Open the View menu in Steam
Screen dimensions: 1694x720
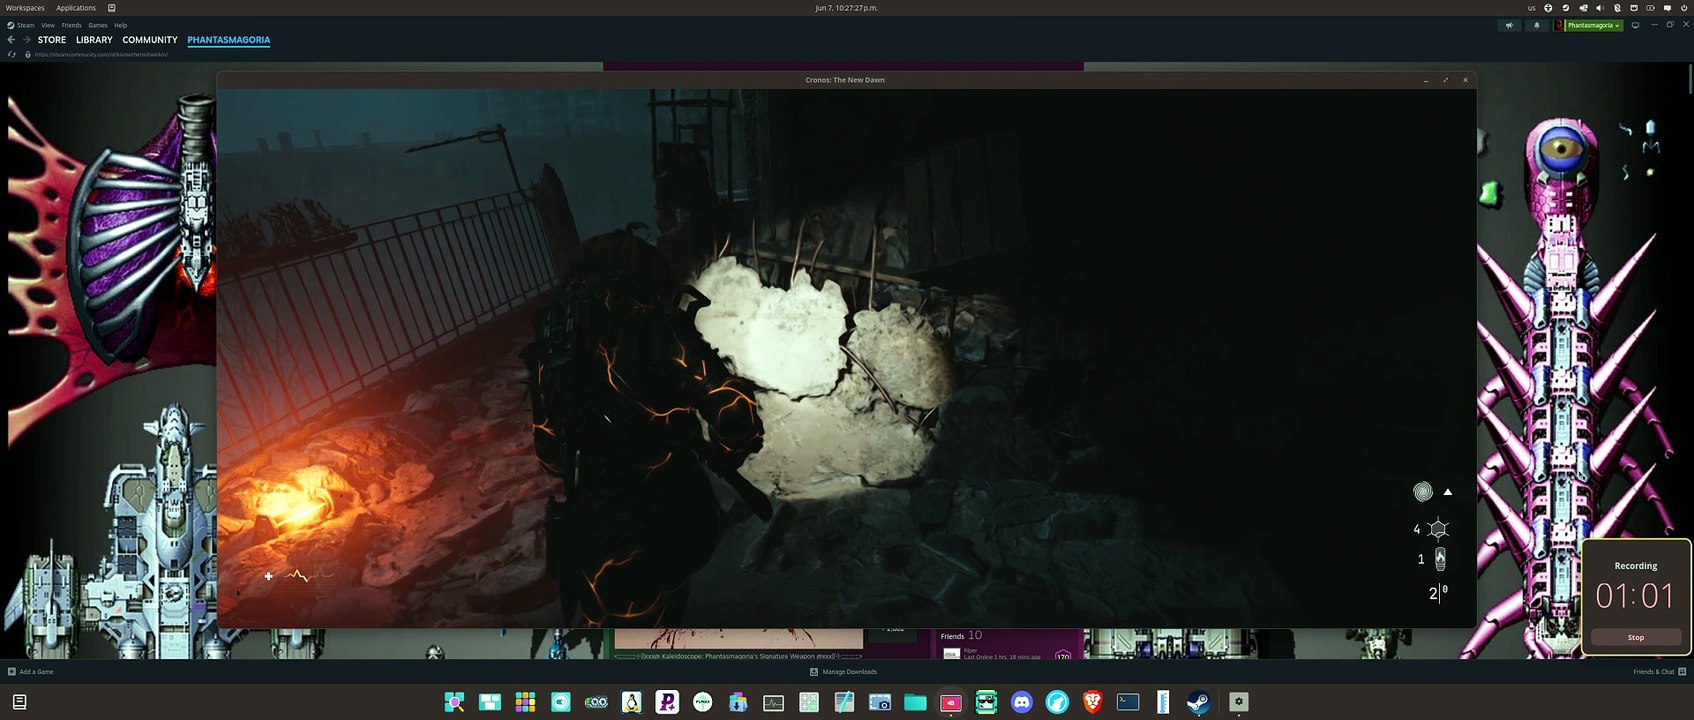point(48,25)
